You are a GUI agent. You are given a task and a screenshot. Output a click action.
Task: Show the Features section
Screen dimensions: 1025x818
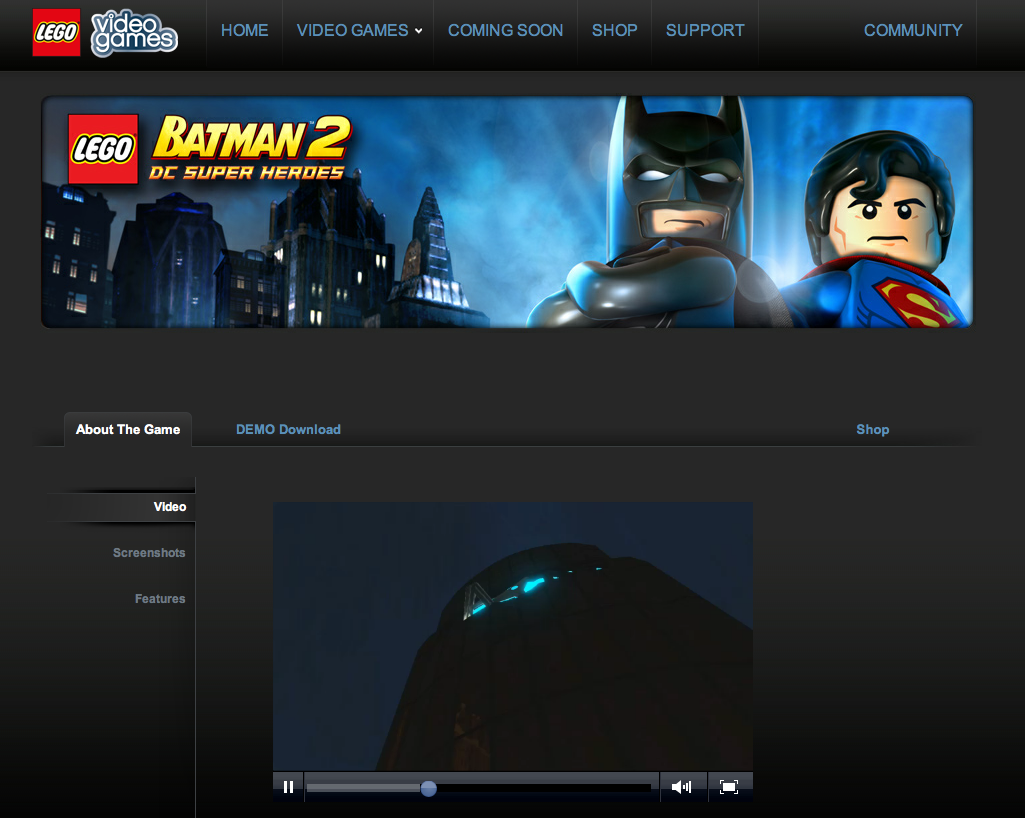click(x=160, y=598)
